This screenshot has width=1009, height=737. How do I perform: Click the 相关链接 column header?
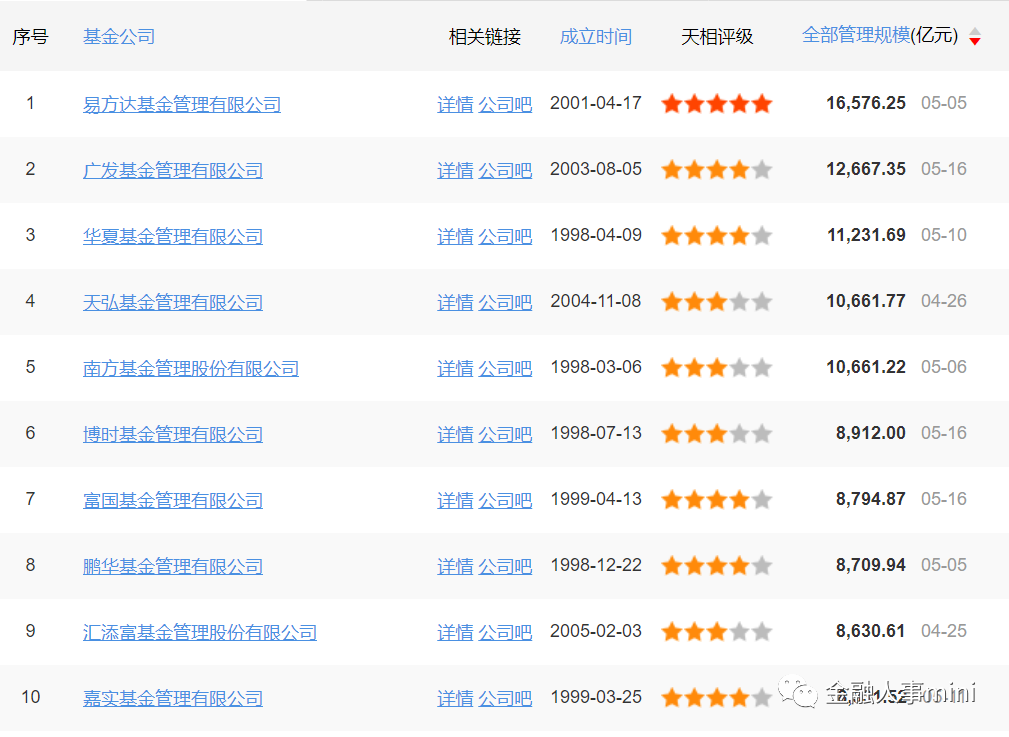point(485,37)
